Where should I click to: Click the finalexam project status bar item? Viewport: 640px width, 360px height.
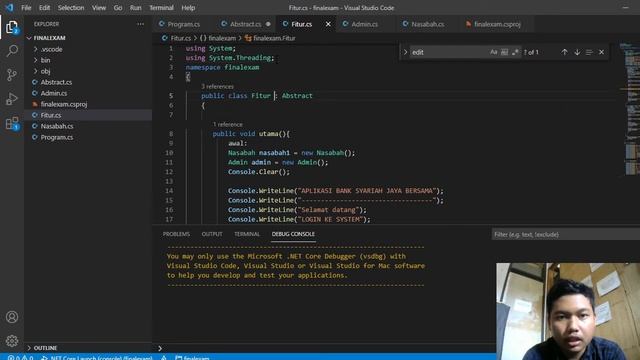coord(193,358)
